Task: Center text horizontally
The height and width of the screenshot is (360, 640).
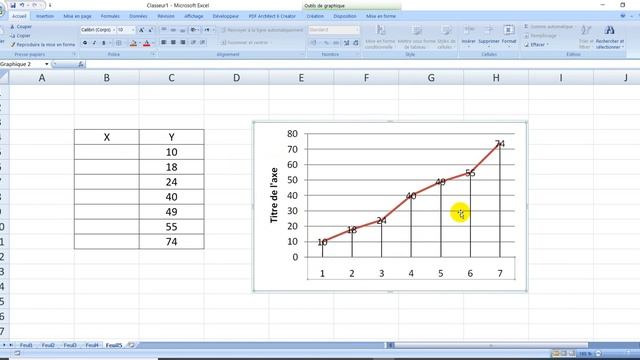Action: click(x=173, y=42)
